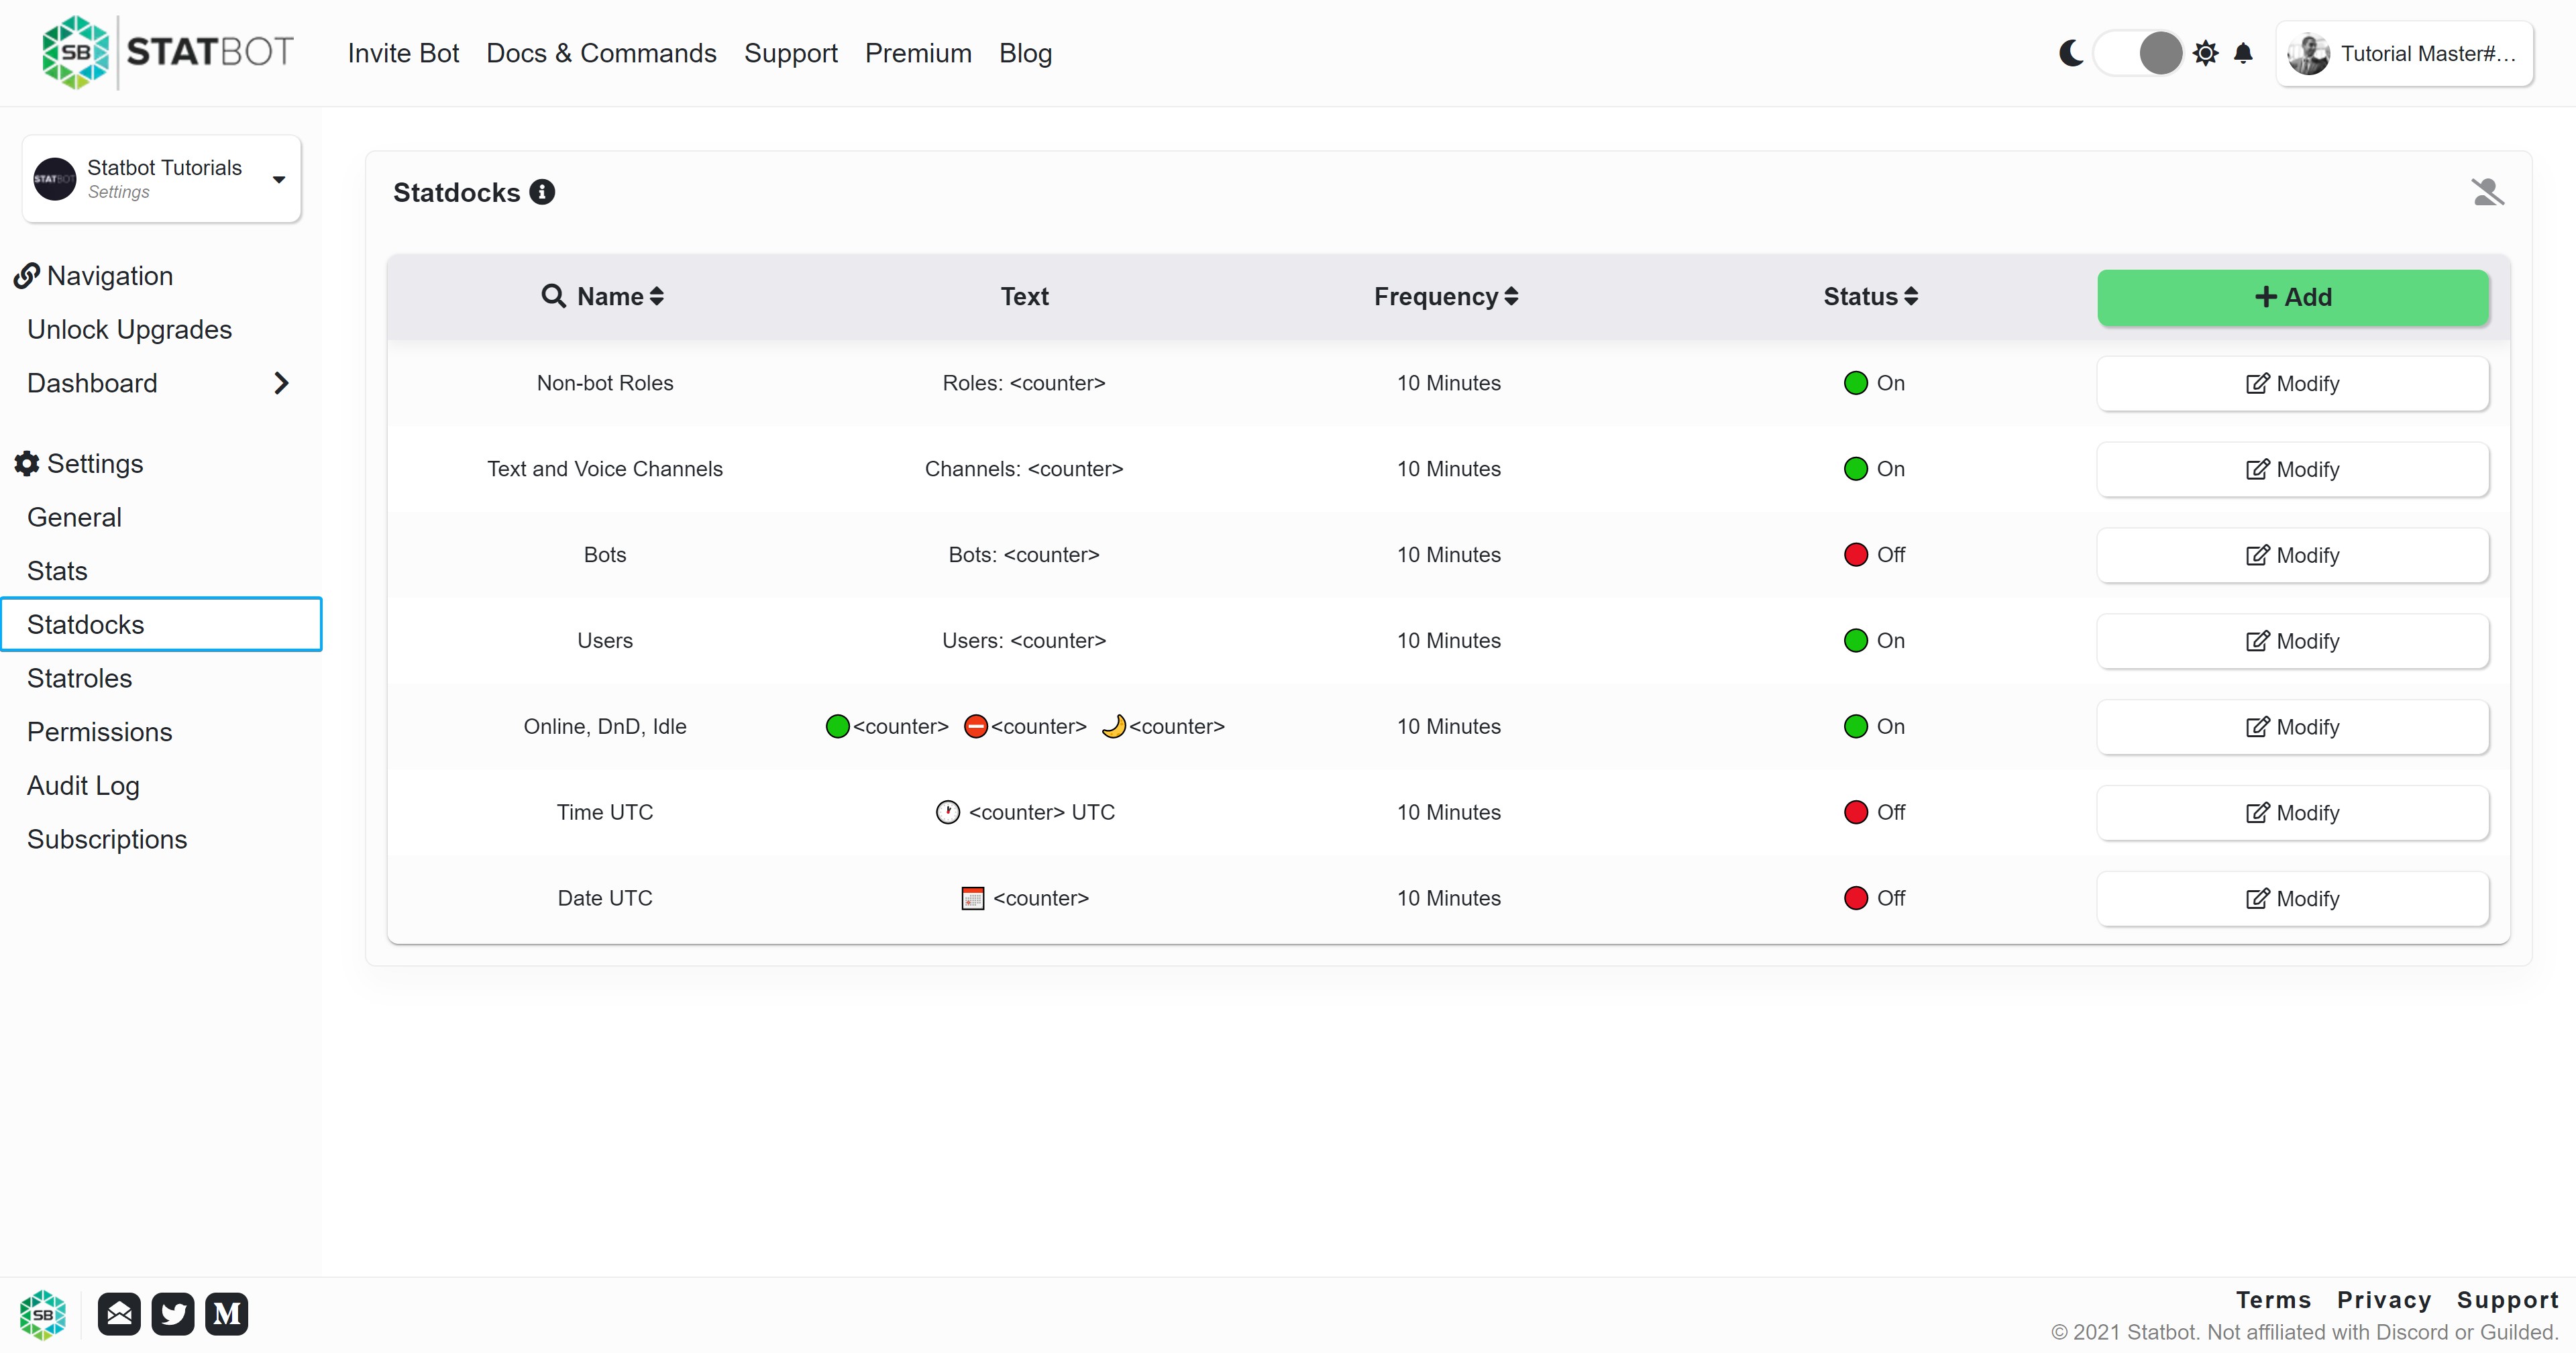This screenshot has width=2576, height=1353.
Task: Click the crossed-out user icon
Action: pyautogui.click(x=2487, y=192)
